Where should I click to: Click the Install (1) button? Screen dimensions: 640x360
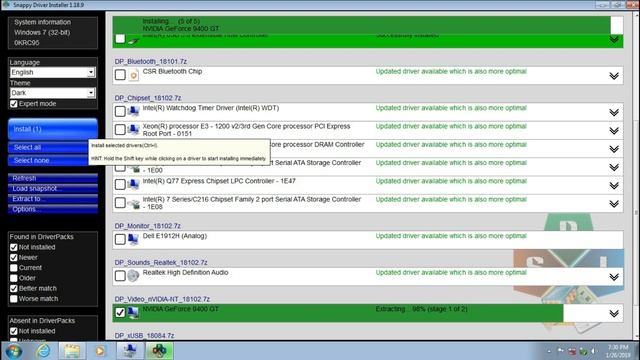[53, 129]
